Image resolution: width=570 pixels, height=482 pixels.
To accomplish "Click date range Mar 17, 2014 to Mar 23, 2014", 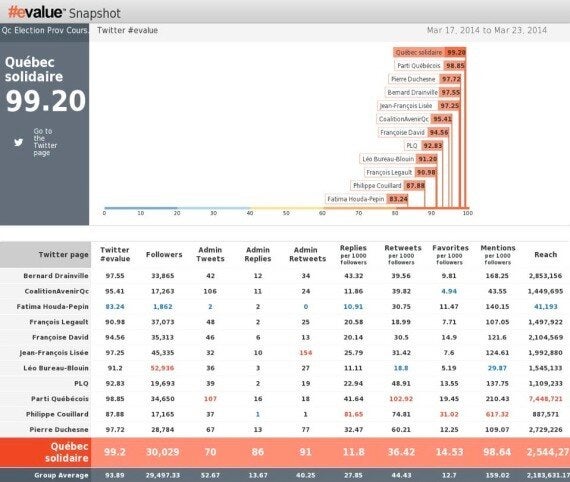I will click(x=487, y=30).
